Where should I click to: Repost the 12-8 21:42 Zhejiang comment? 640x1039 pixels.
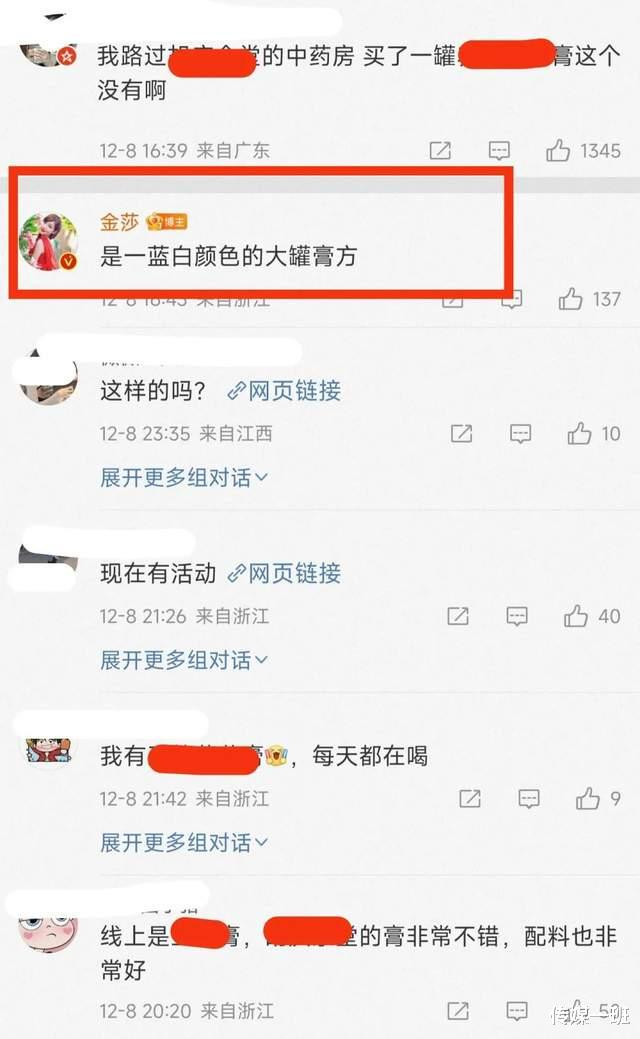click(470, 798)
